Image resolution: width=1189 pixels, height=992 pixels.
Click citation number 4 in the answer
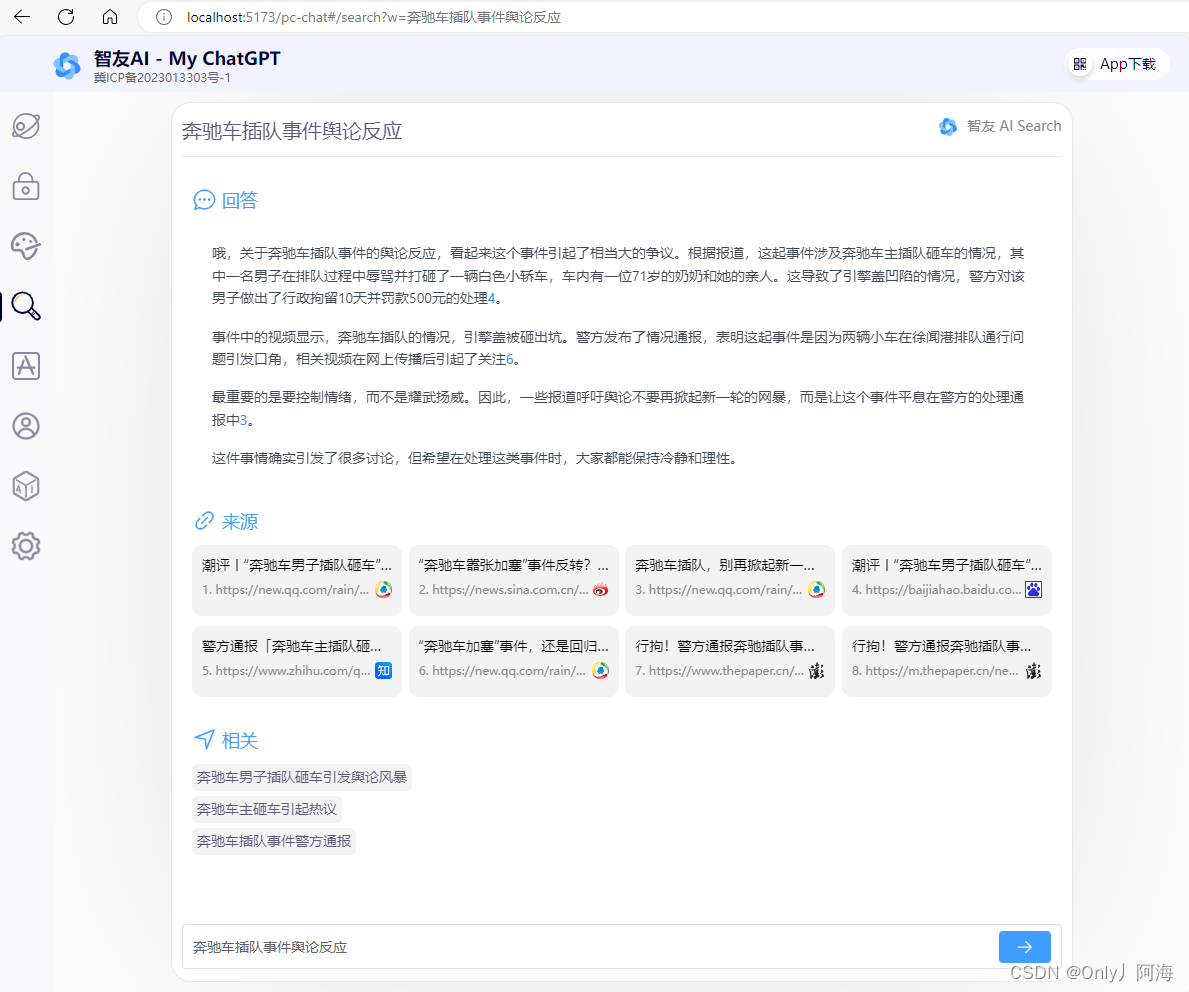491,298
